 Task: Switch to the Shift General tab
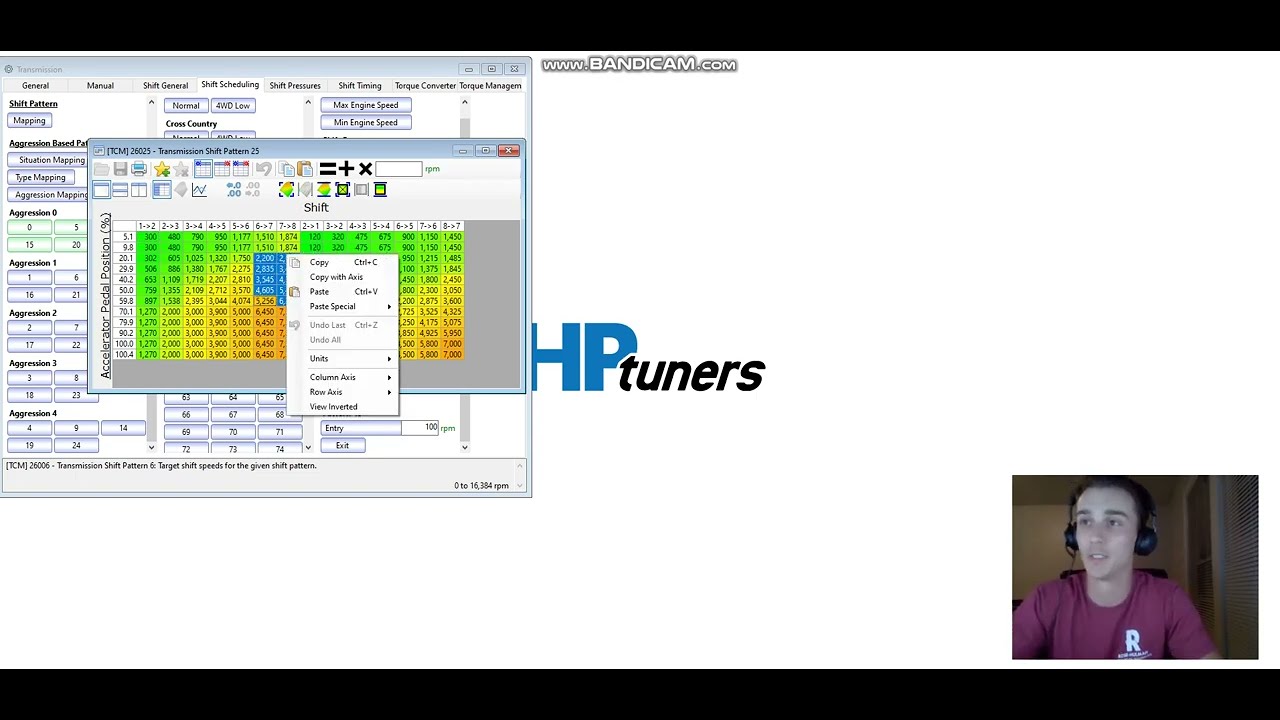pos(165,86)
